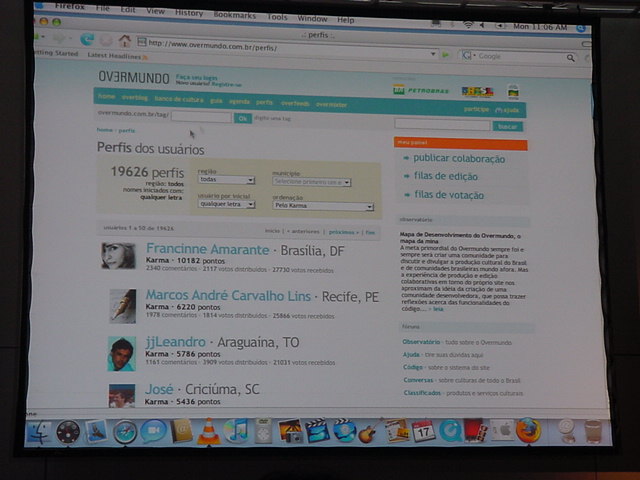Screen dimensions: 640x480
Task: Open the Bookmarks menu
Action: coord(235,15)
